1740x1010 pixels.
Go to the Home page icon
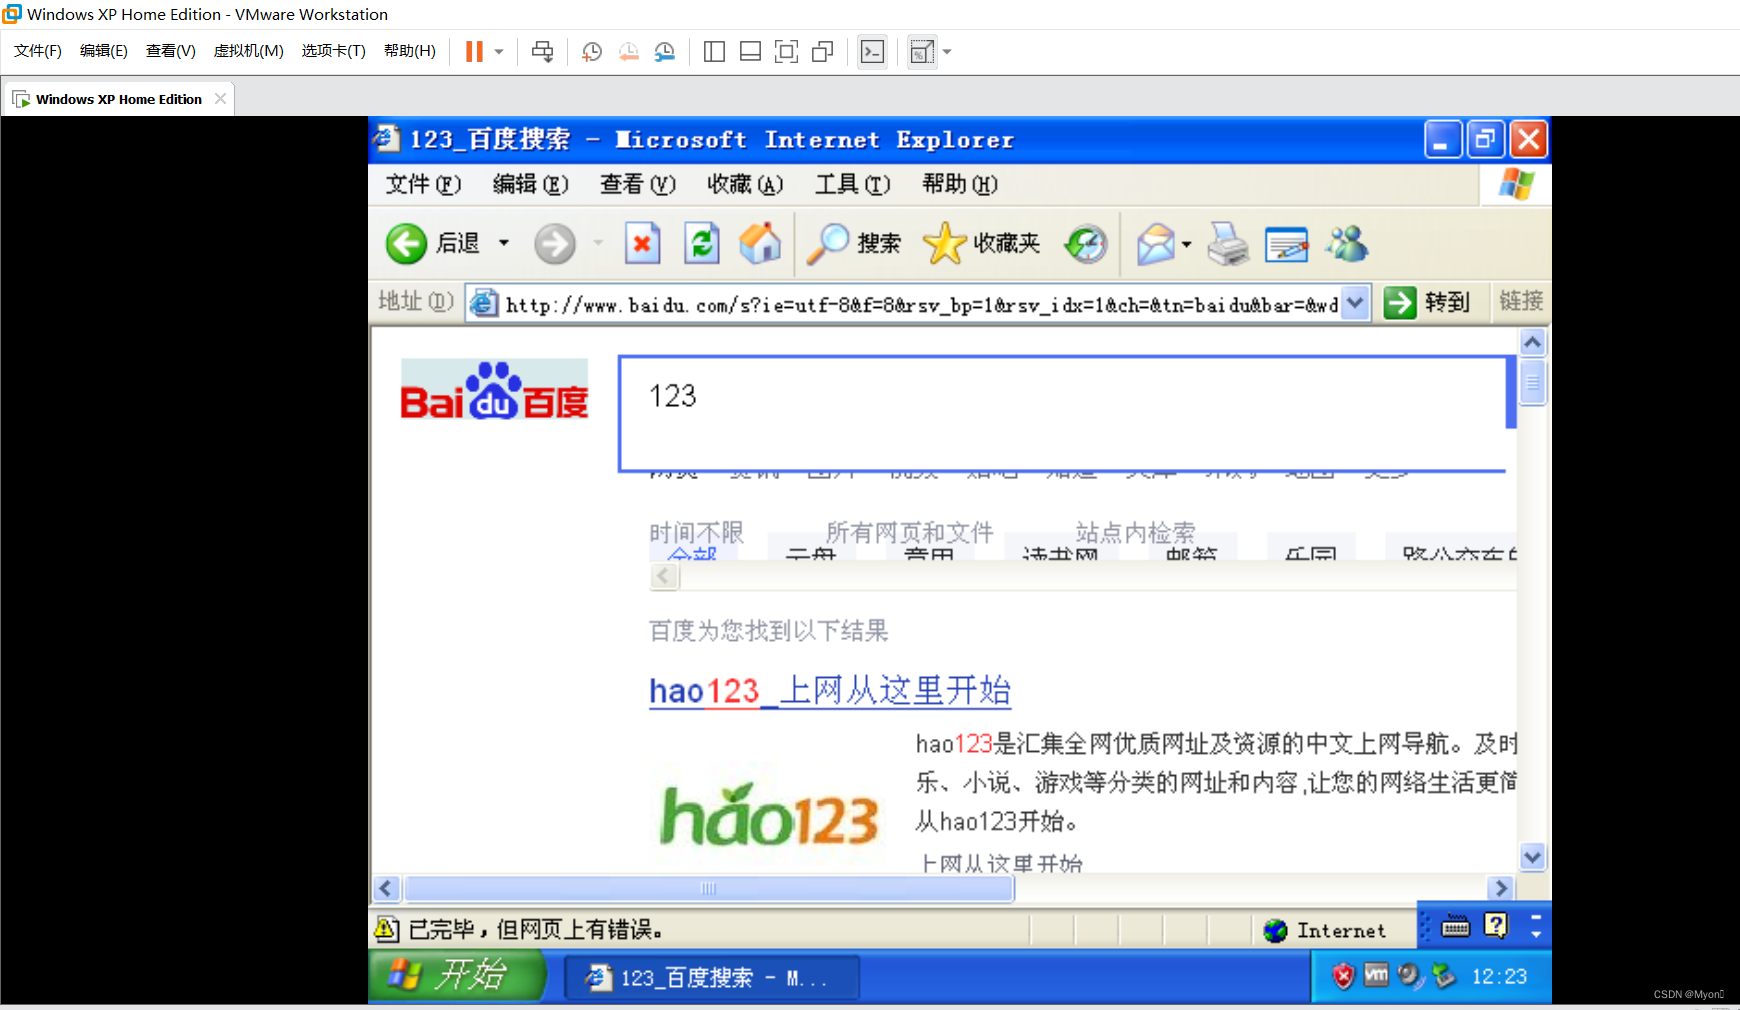[760, 243]
